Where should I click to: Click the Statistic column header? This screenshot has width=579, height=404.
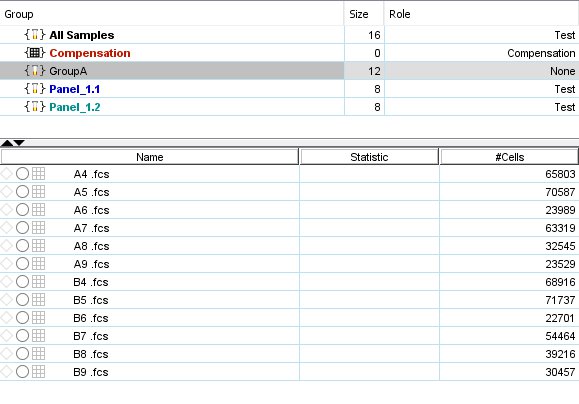[x=369, y=157]
